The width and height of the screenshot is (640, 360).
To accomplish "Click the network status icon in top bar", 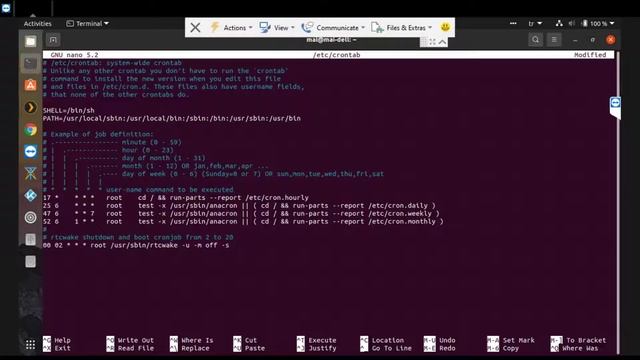I will coord(559,24).
